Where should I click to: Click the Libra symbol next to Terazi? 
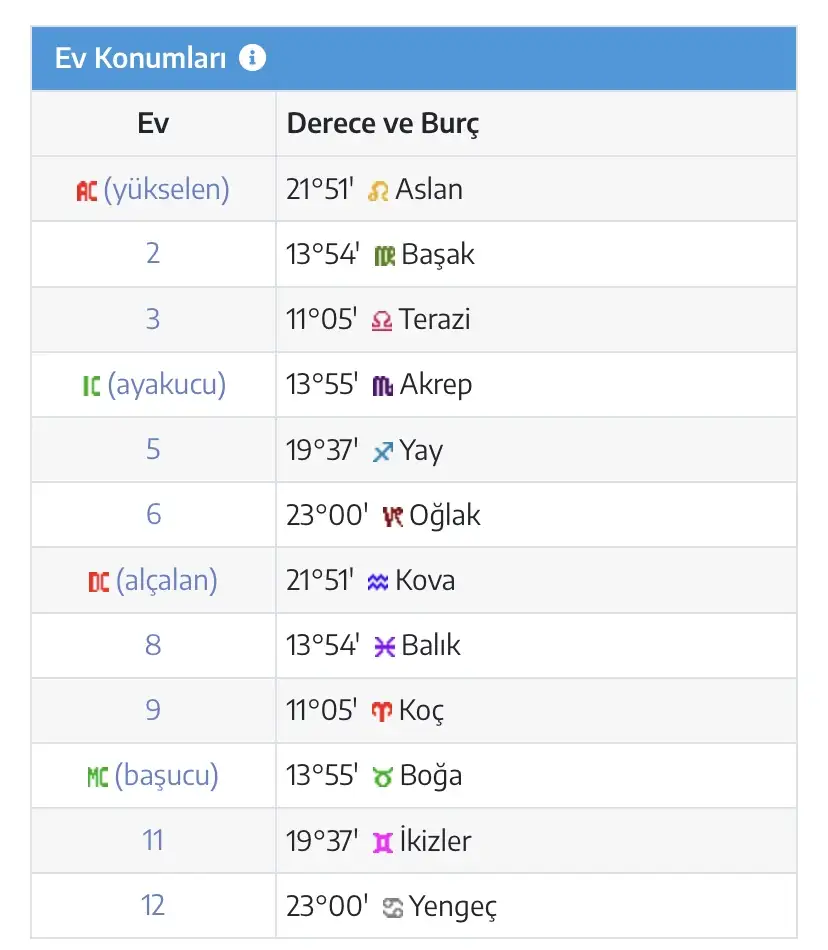tap(382, 321)
